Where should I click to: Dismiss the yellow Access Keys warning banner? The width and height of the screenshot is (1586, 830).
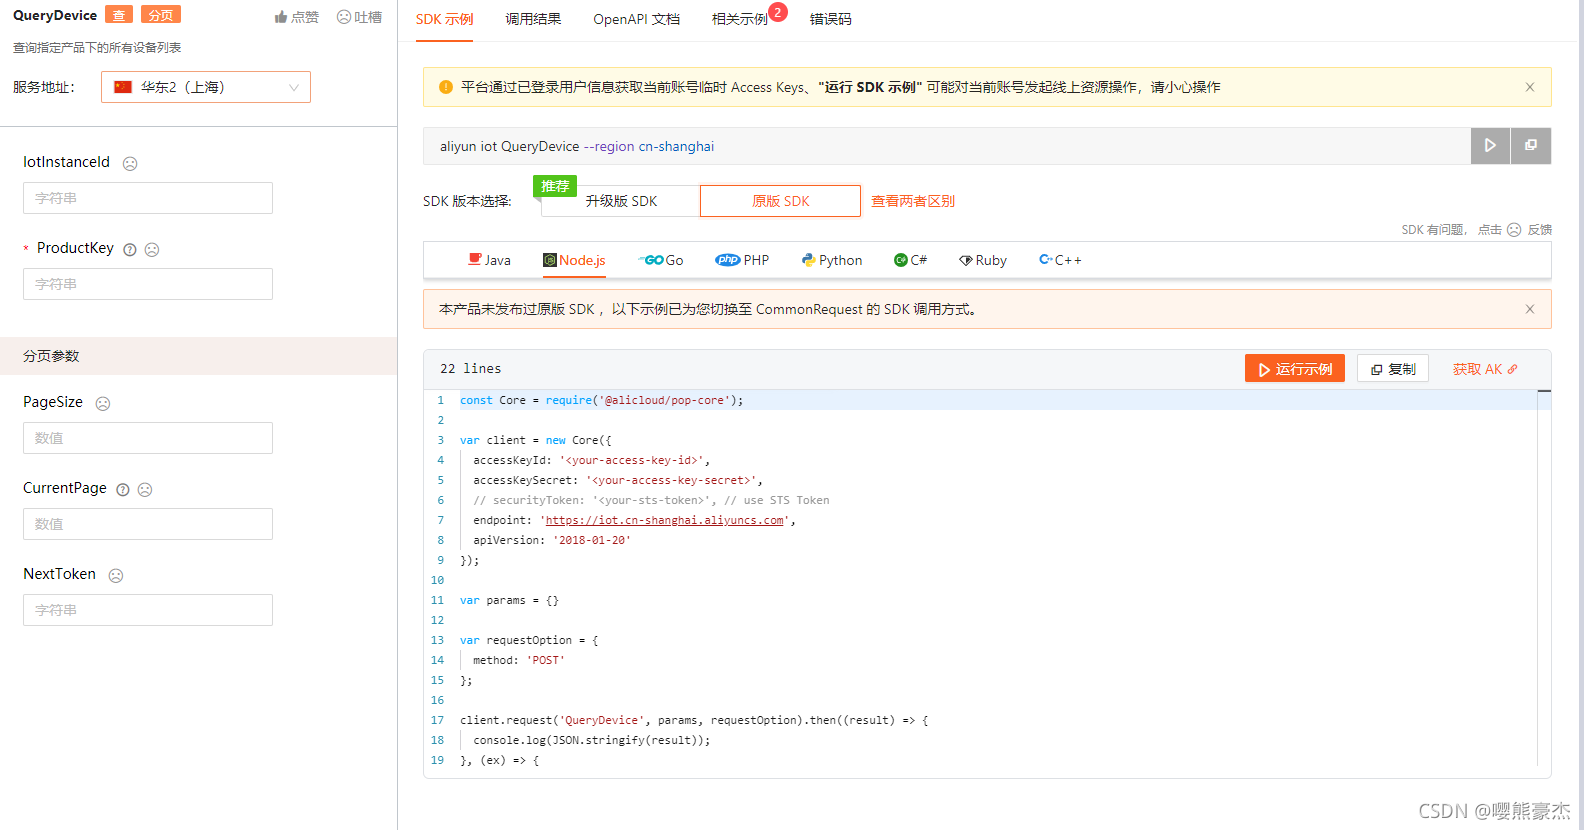click(x=1530, y=87)
